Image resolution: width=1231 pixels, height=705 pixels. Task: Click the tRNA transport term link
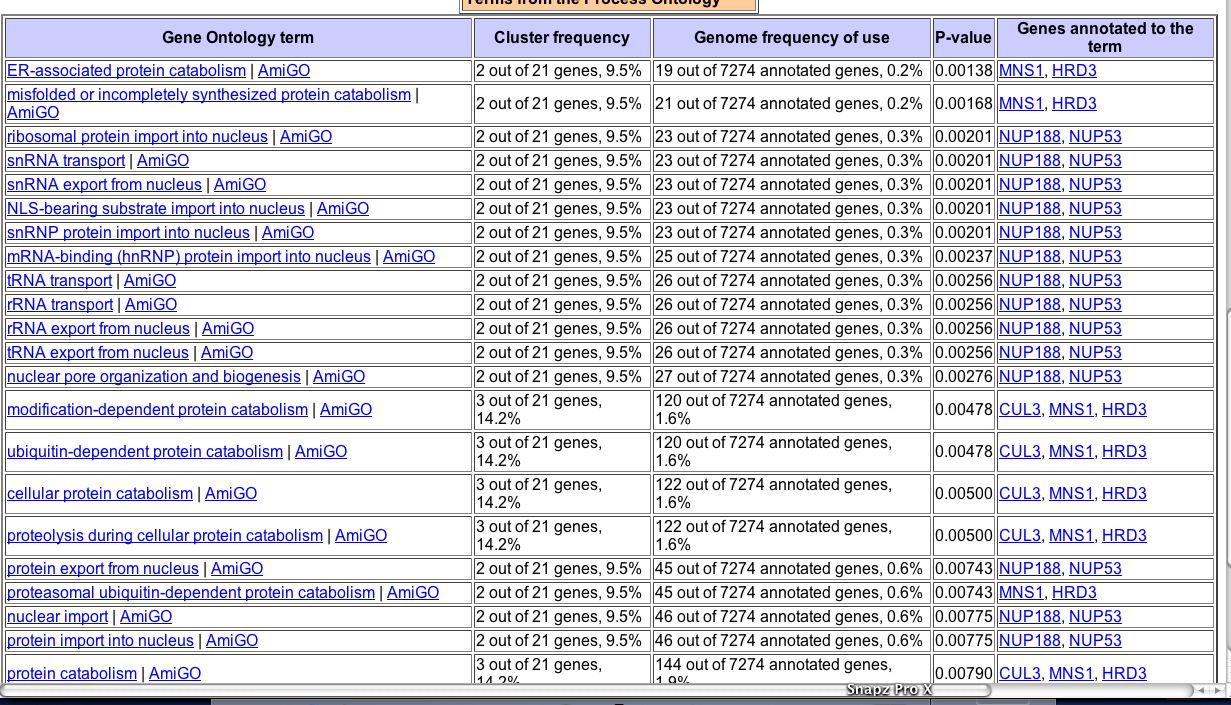[60, 281]
